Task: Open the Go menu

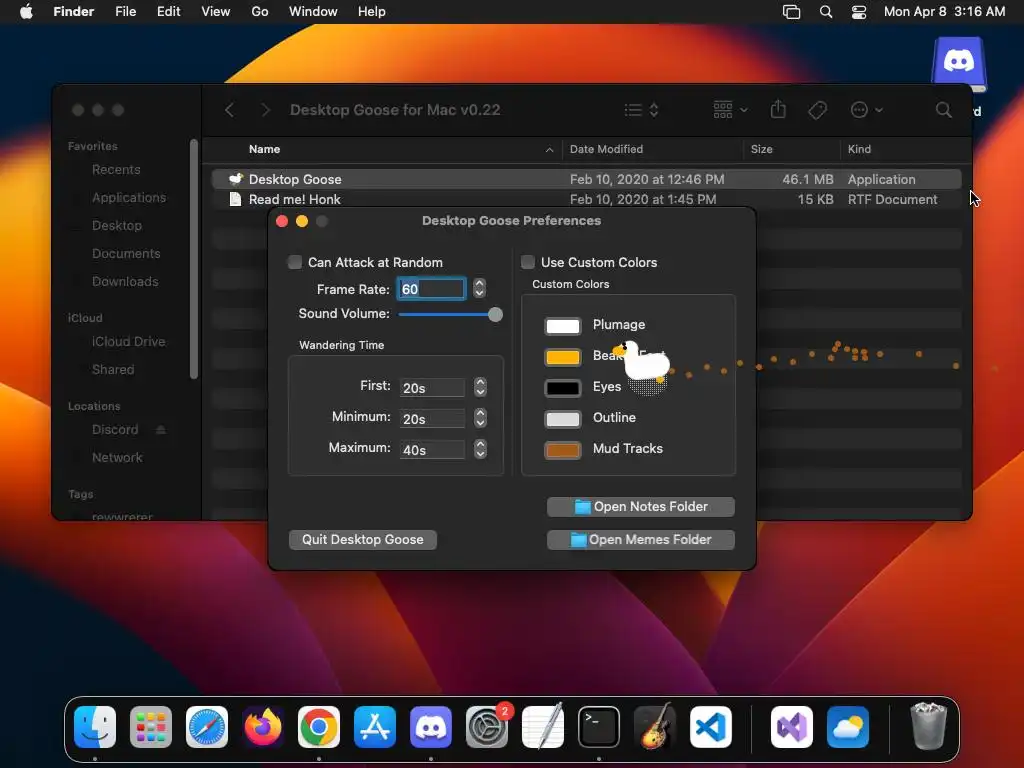Action: coord(260,12)
